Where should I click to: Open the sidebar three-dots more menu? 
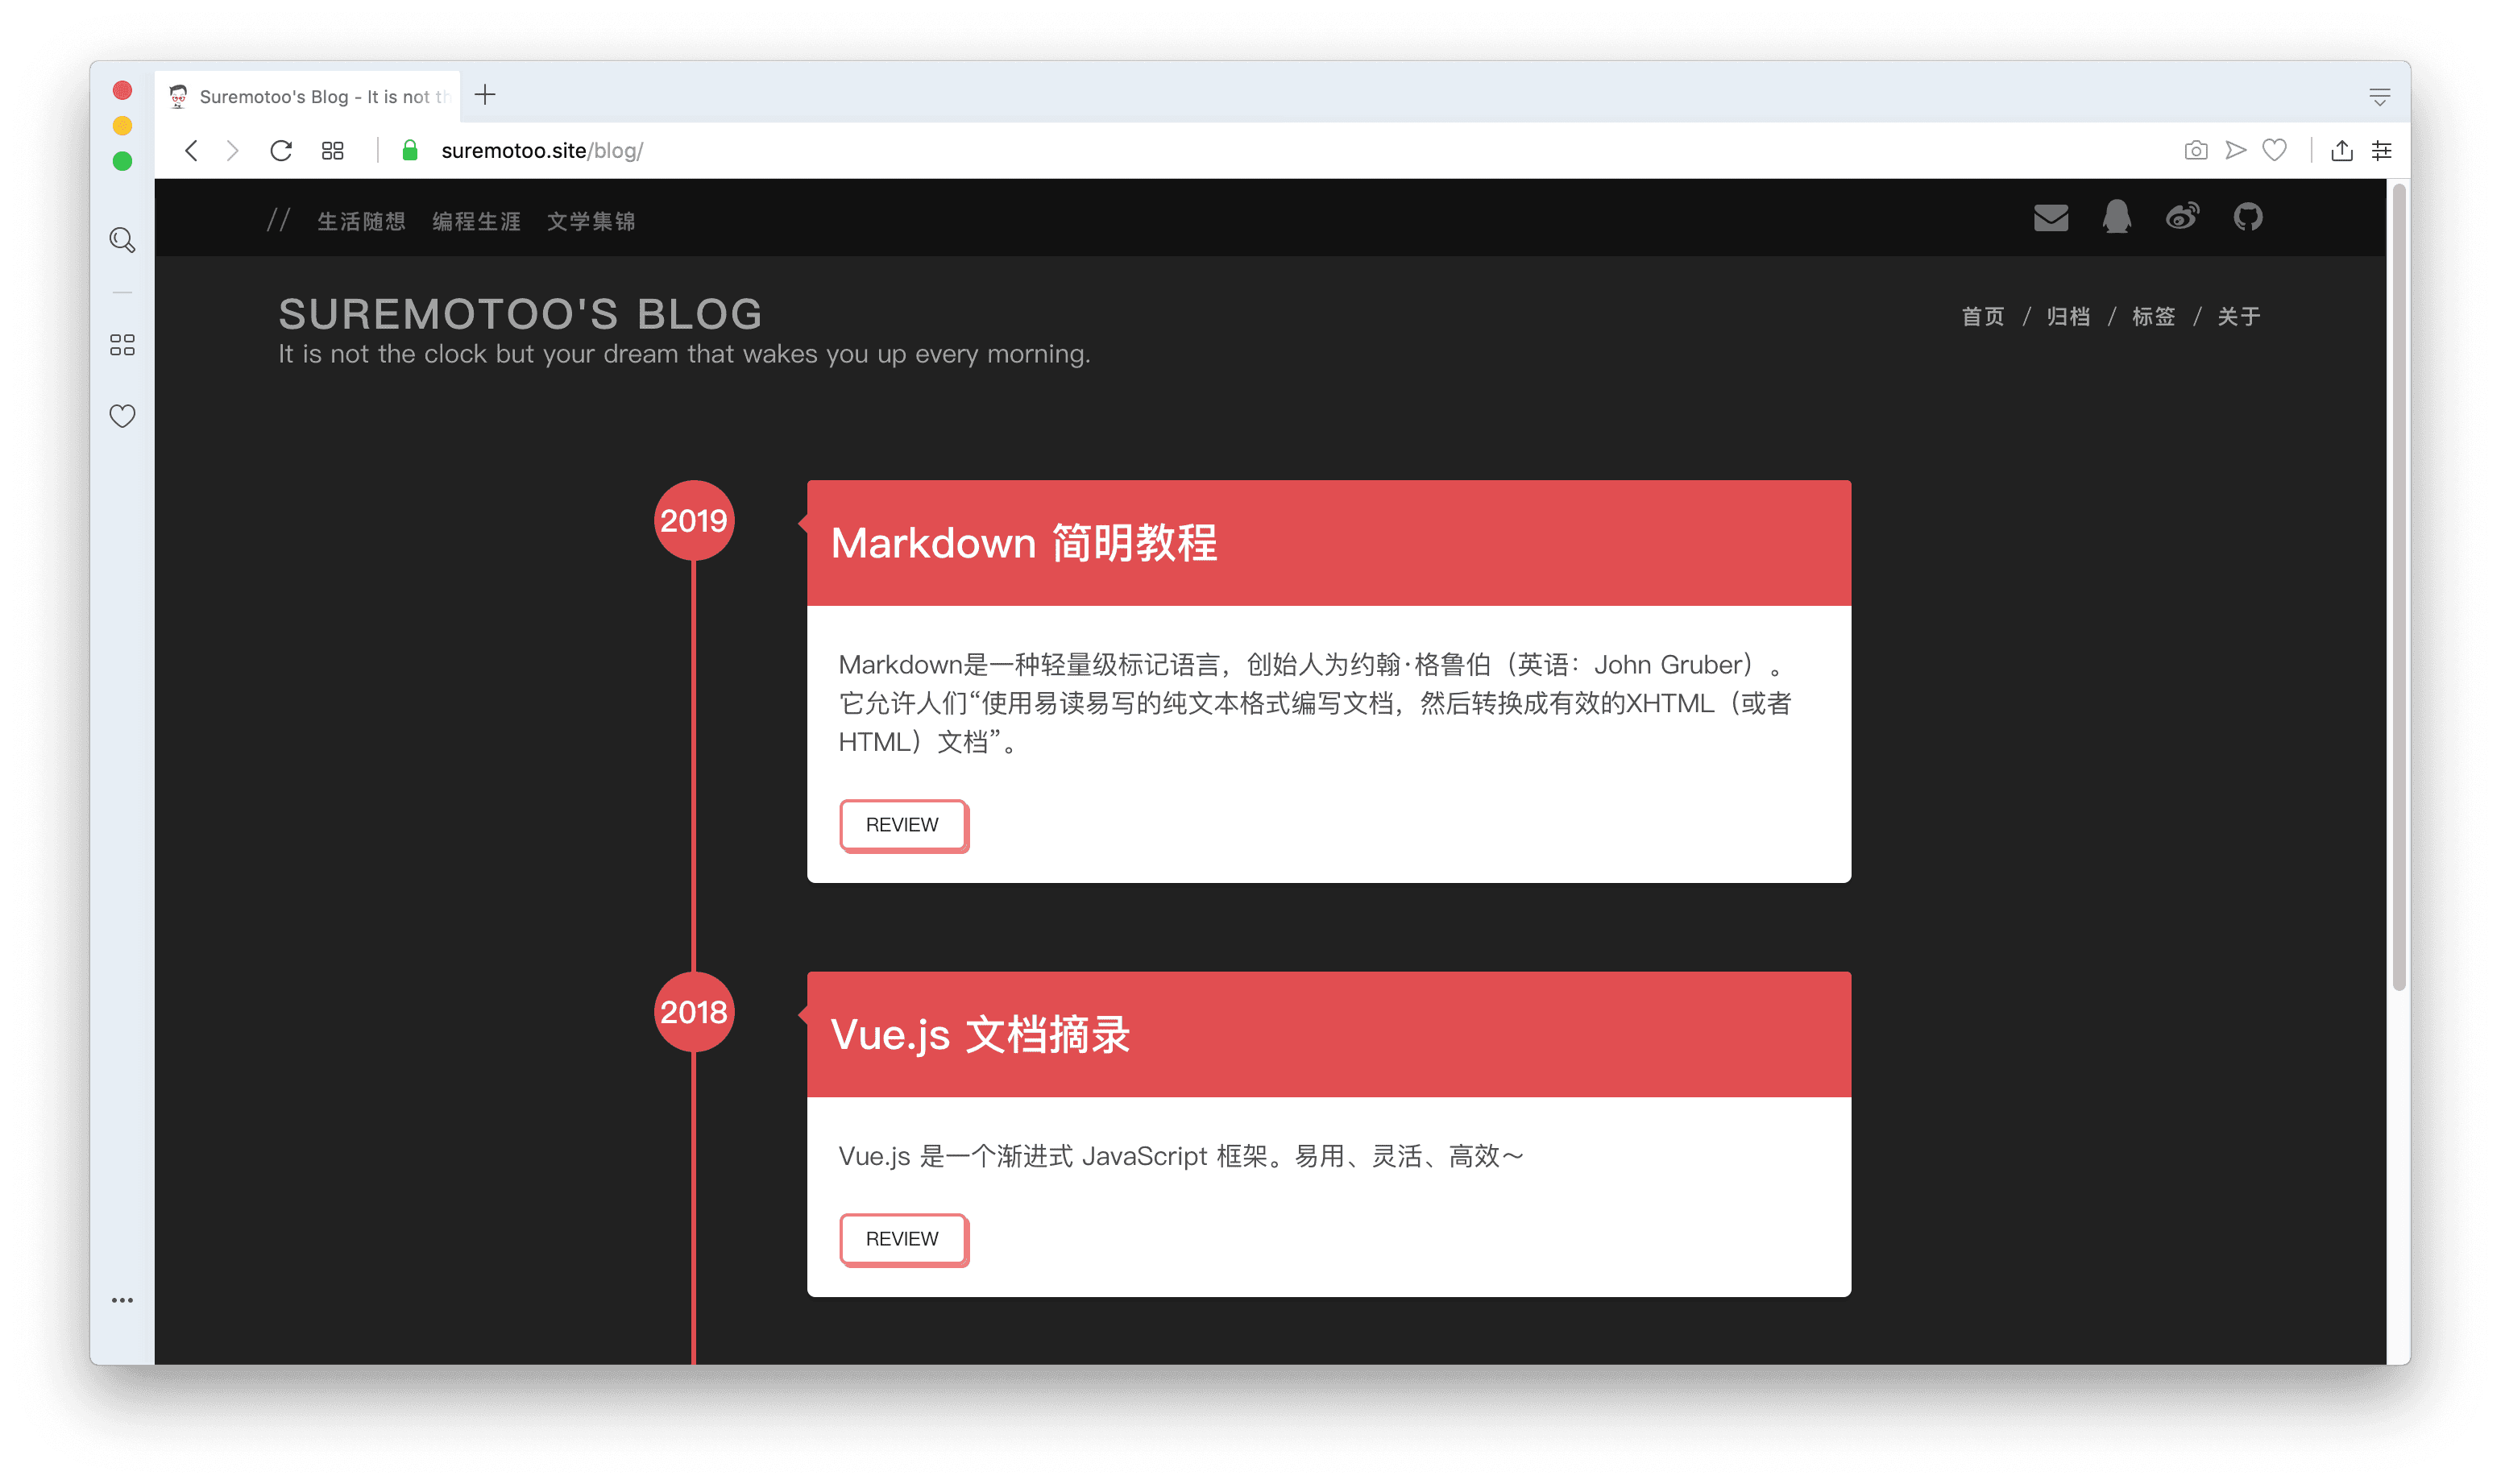[x=122, y=1300]
